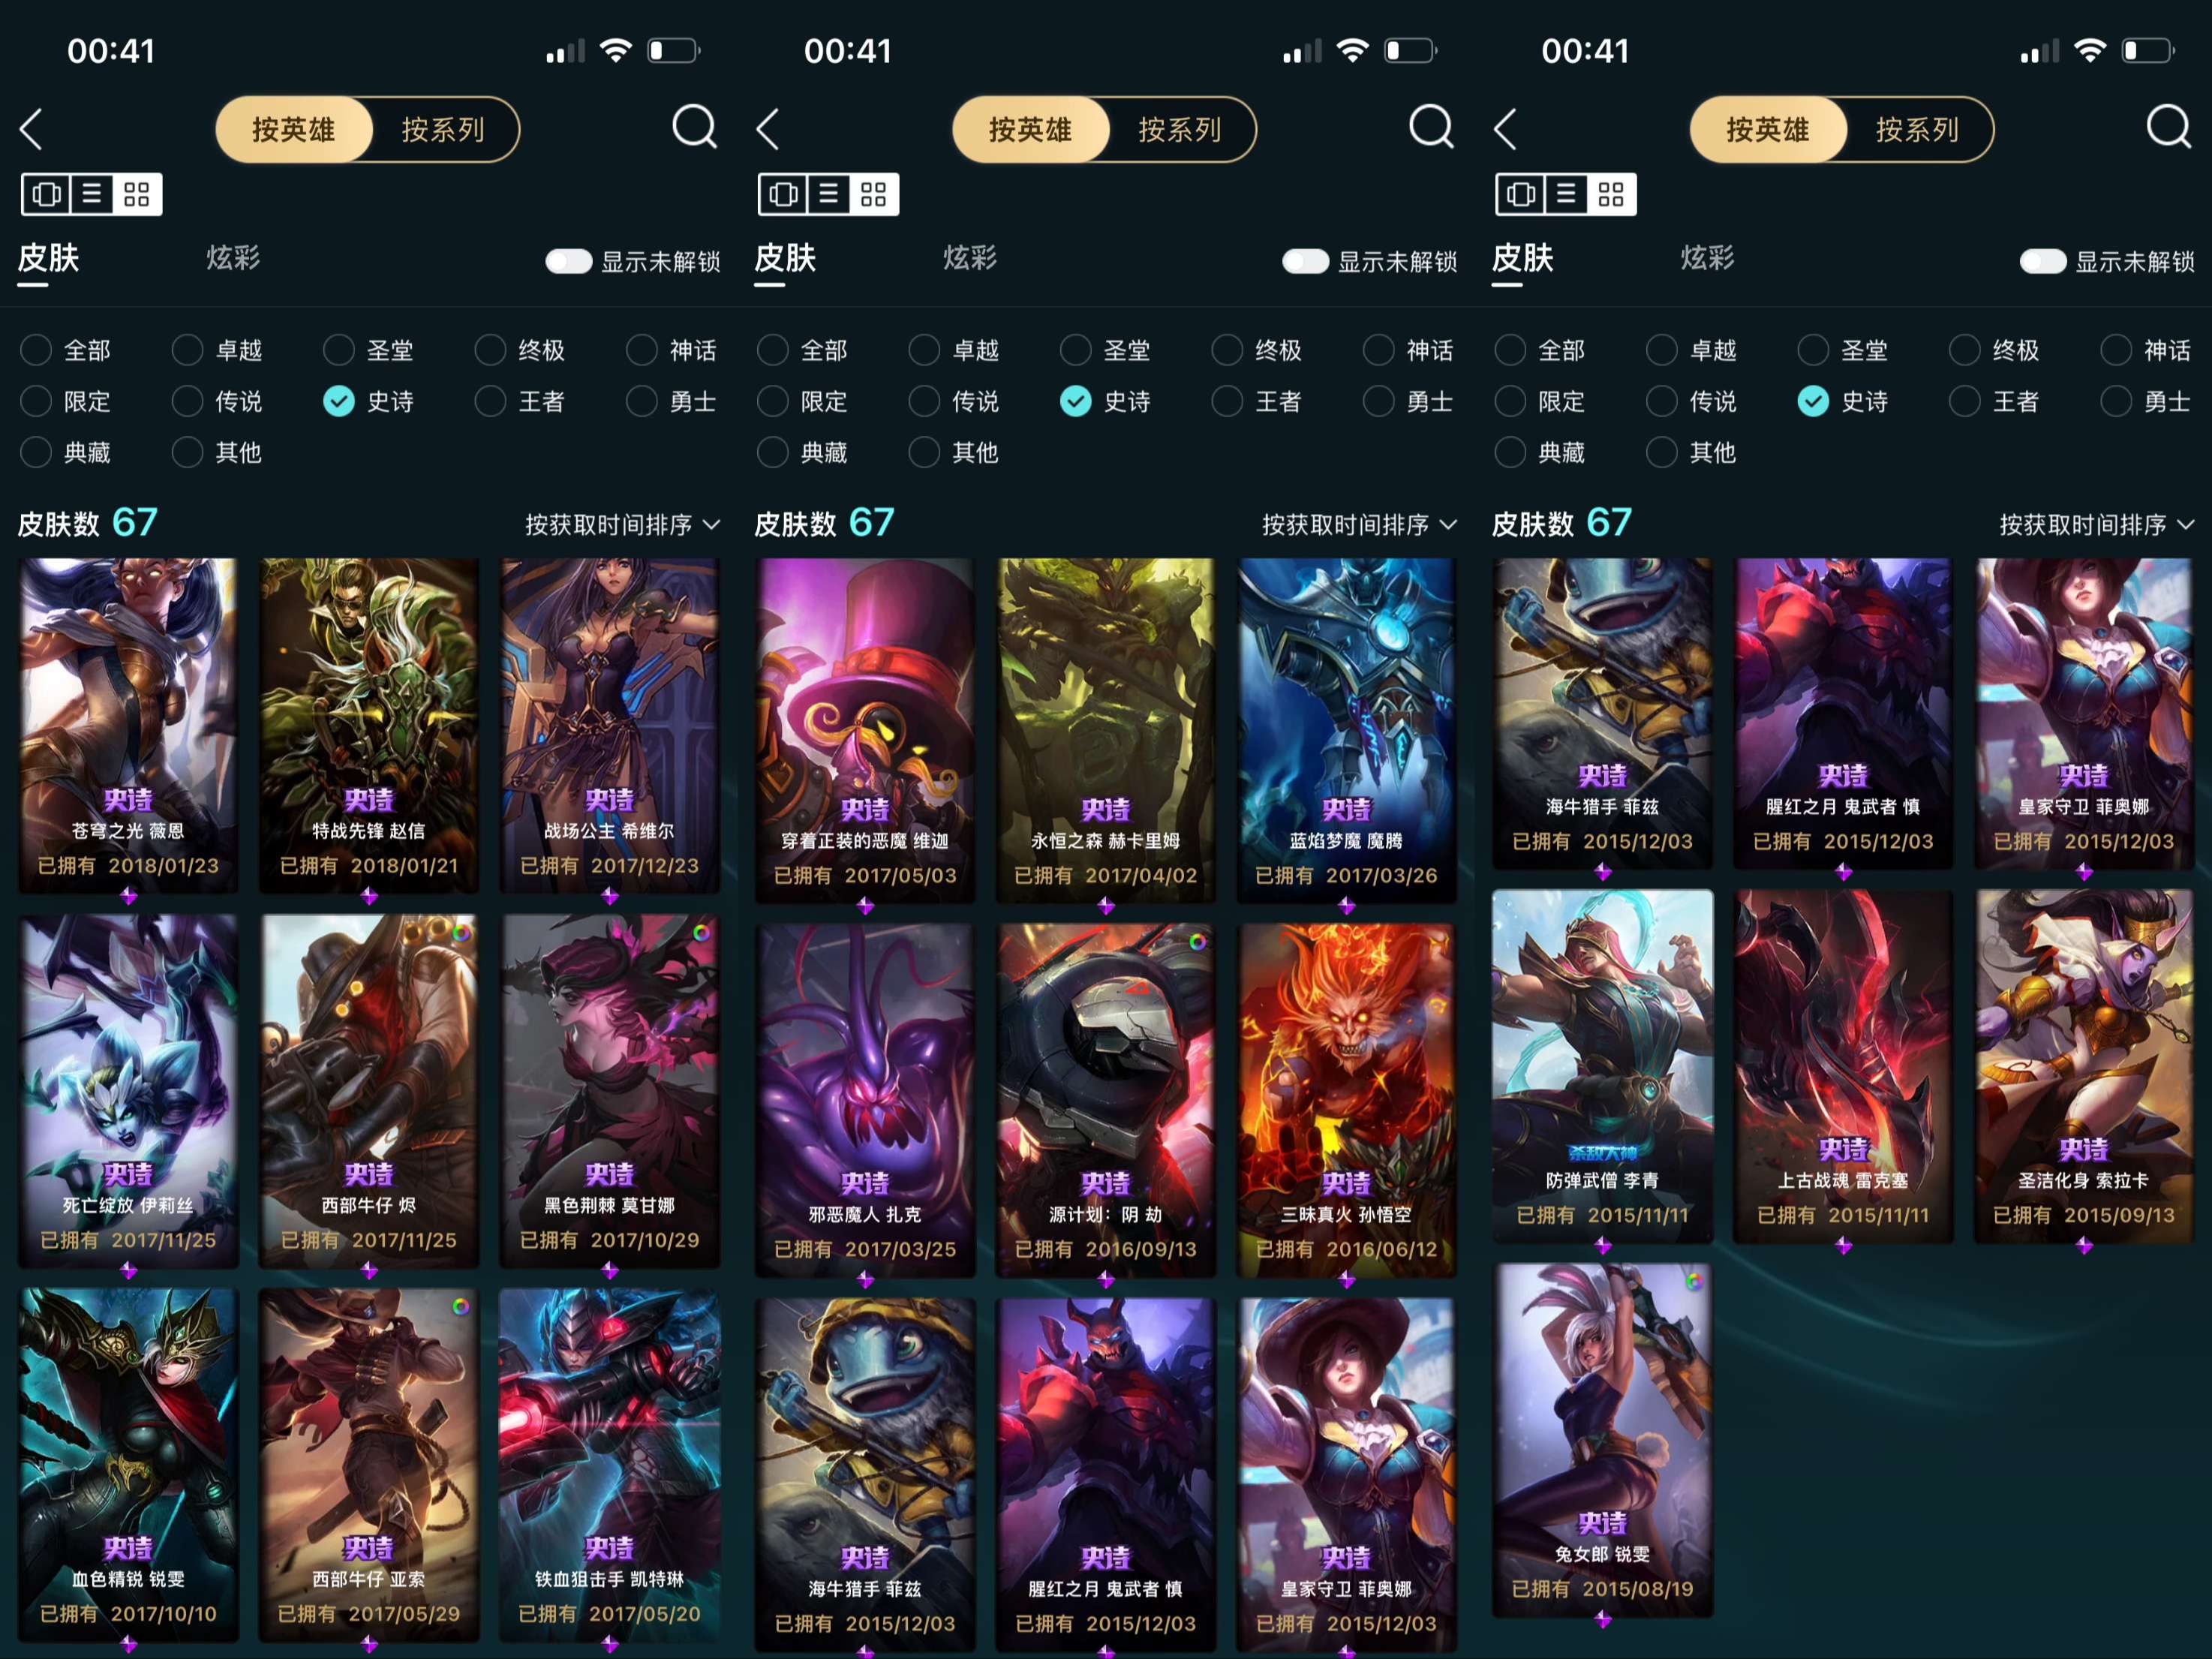
Task: Select the 全部 filter in the leftmost screen
Action: 65,350
